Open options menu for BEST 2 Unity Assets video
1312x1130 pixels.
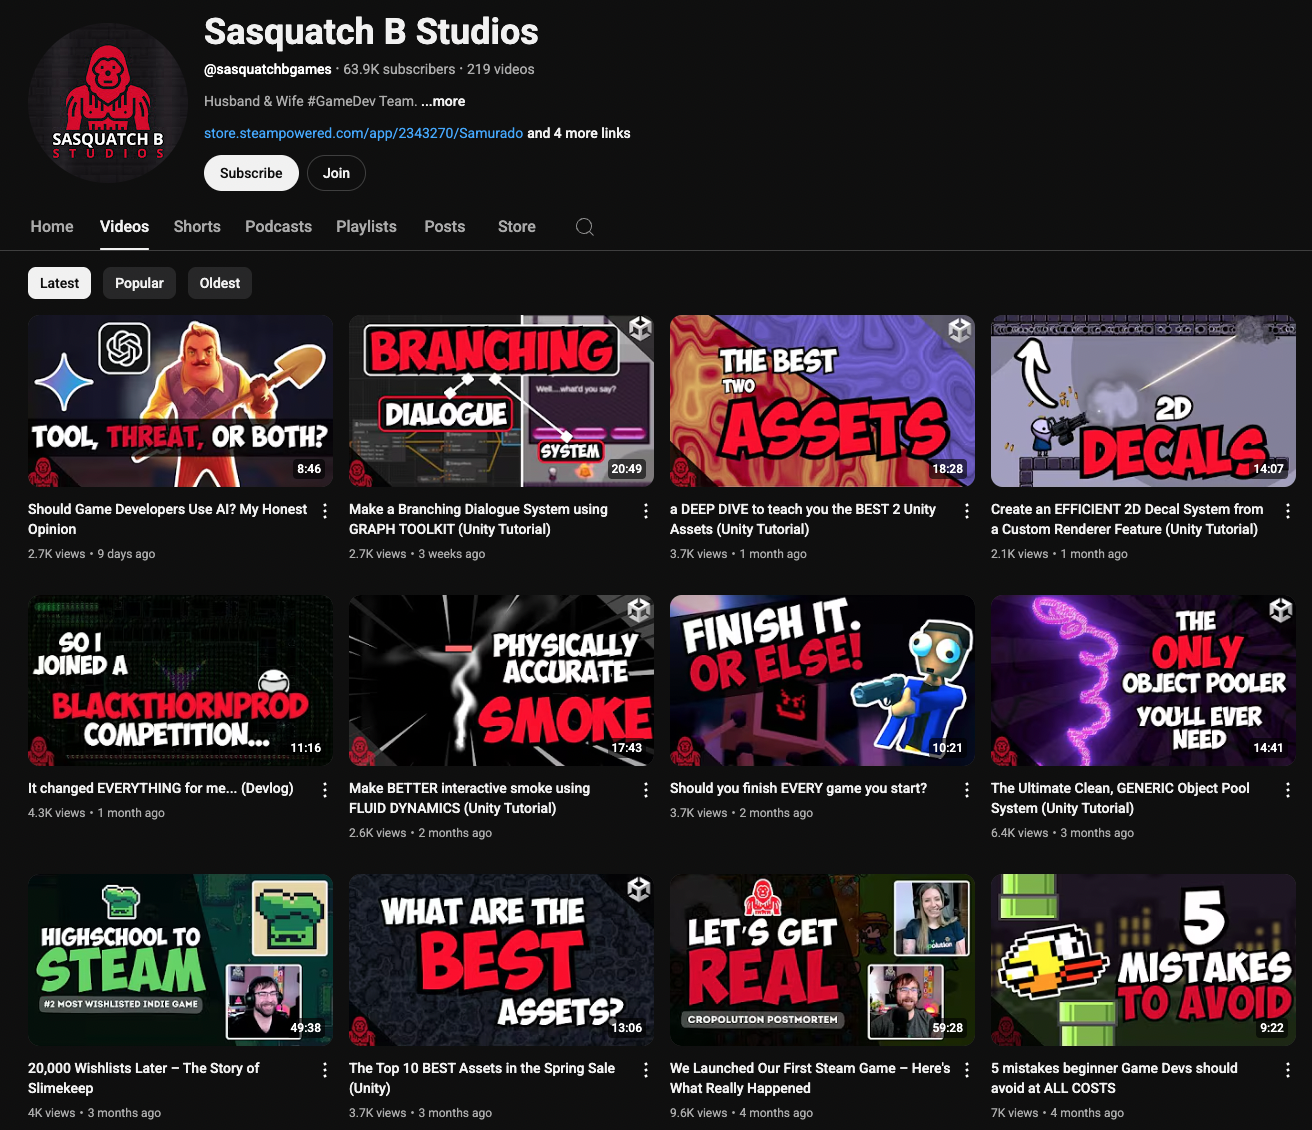[967, 511]
